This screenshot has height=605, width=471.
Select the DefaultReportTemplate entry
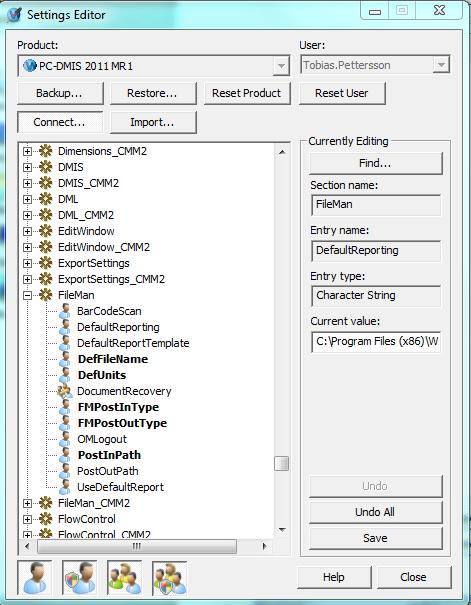tap(133, 343)
